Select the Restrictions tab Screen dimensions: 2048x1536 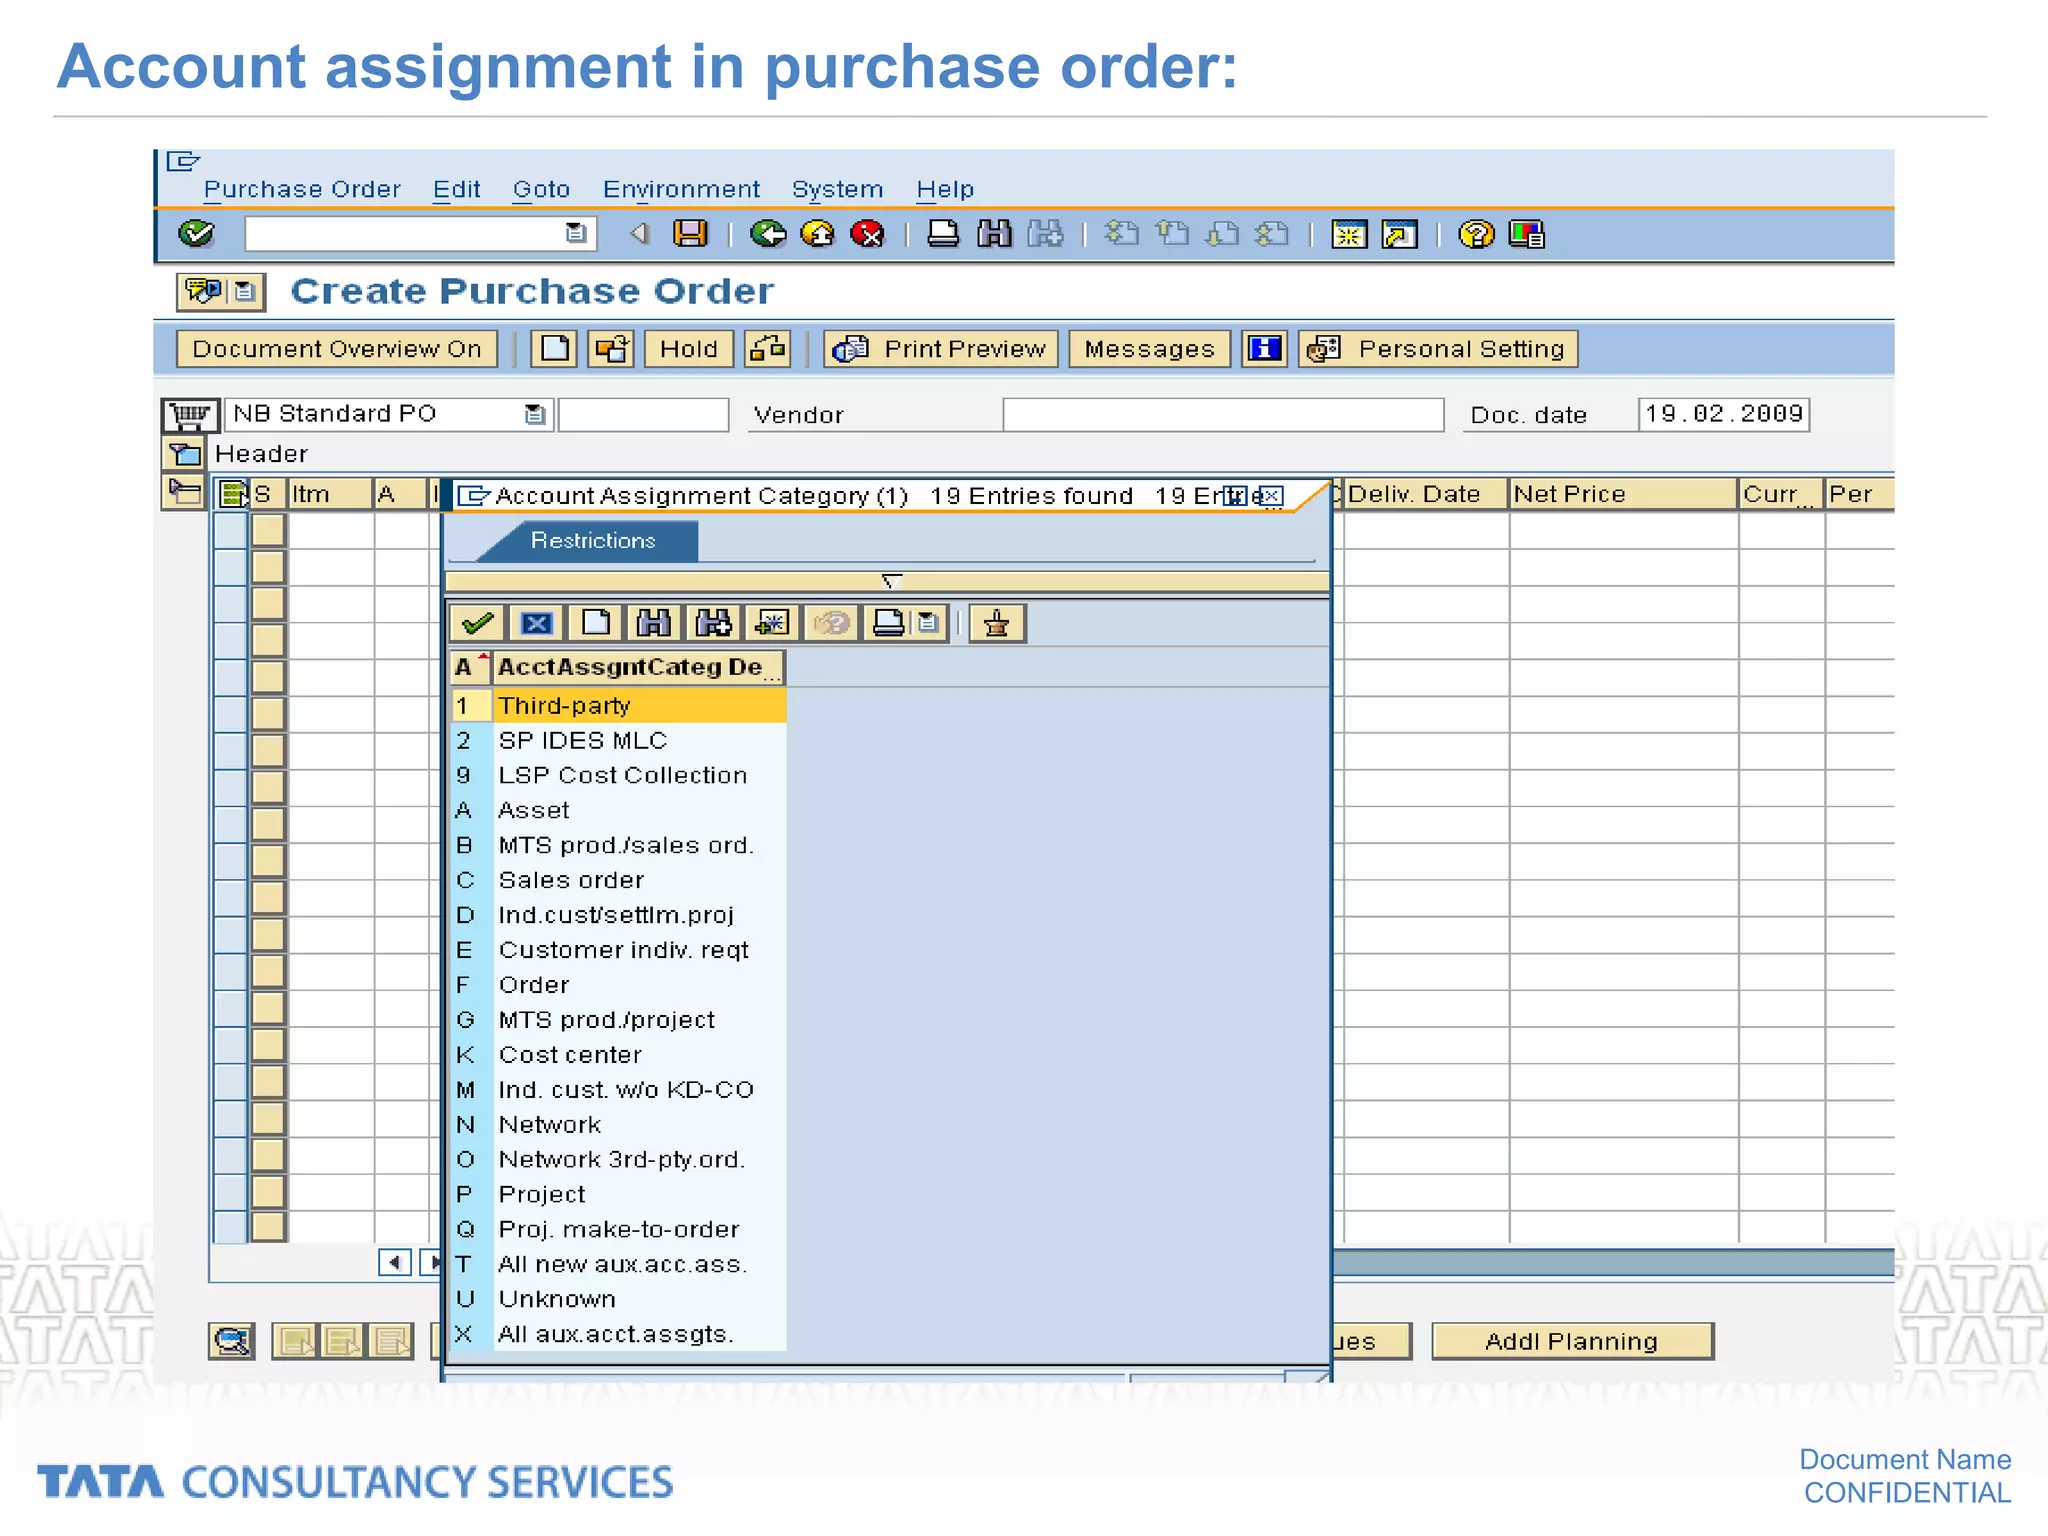[x=593, y=541]
